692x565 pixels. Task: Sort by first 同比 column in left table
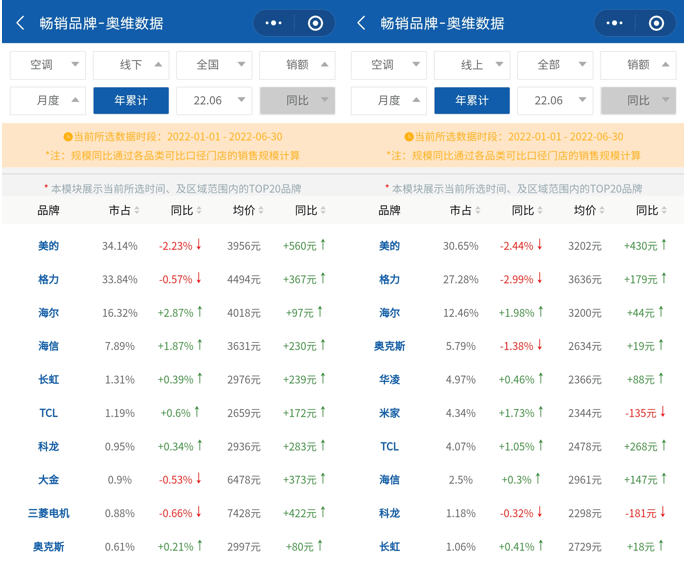[186, 211]
